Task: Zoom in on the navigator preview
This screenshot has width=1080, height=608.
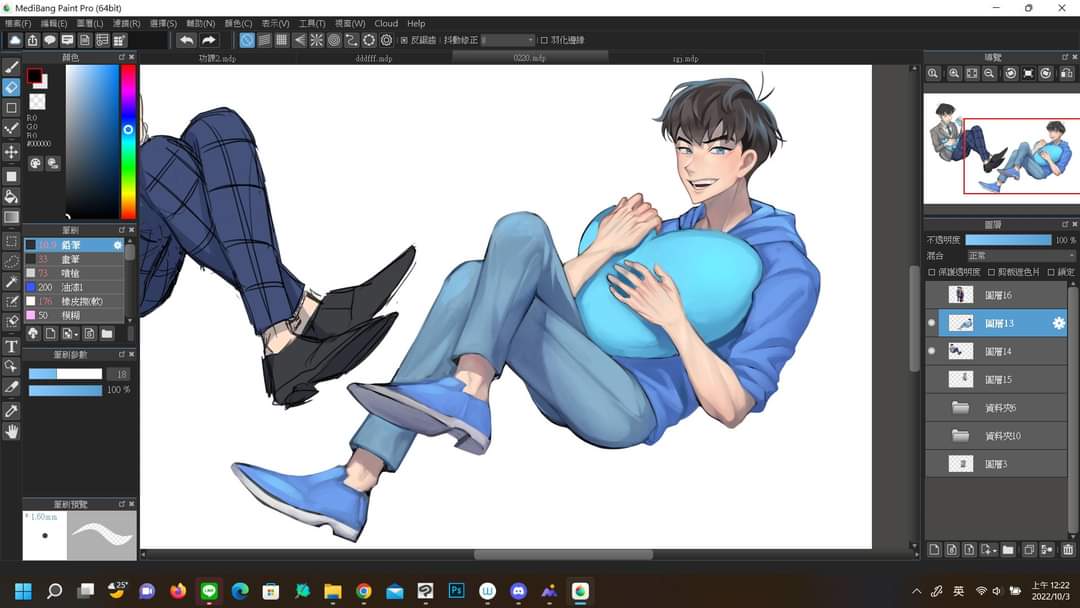Action: tap(954, 73)
